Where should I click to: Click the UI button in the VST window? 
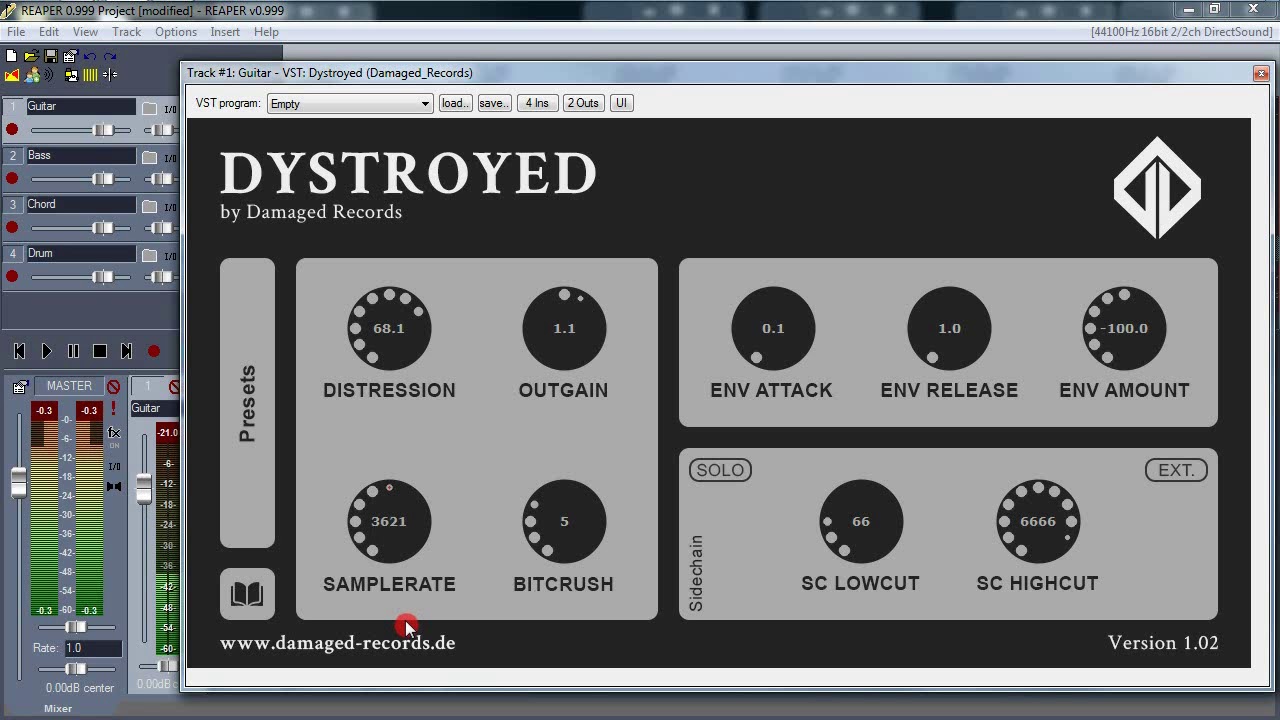[621, 103]
